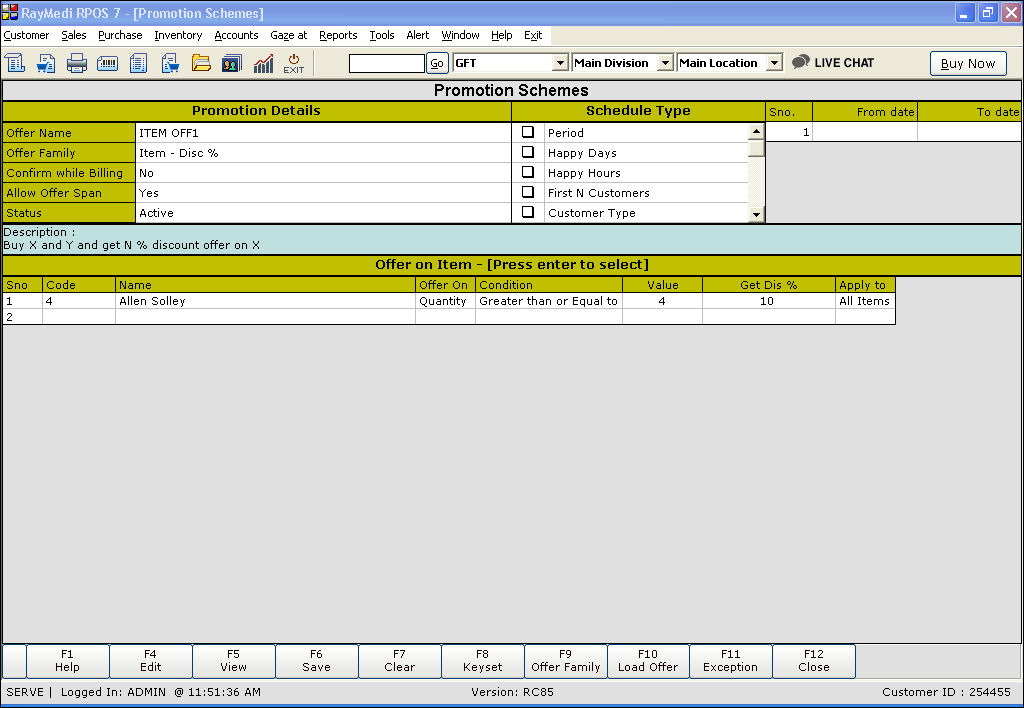Restore the inner window via title bar button
This screenshot has height=708, width=1024.
987,12
